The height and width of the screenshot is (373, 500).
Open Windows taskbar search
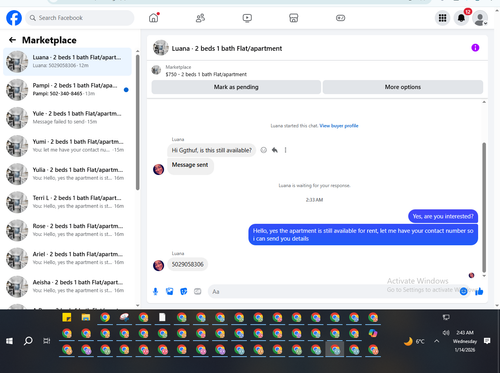tap(28, 341)
